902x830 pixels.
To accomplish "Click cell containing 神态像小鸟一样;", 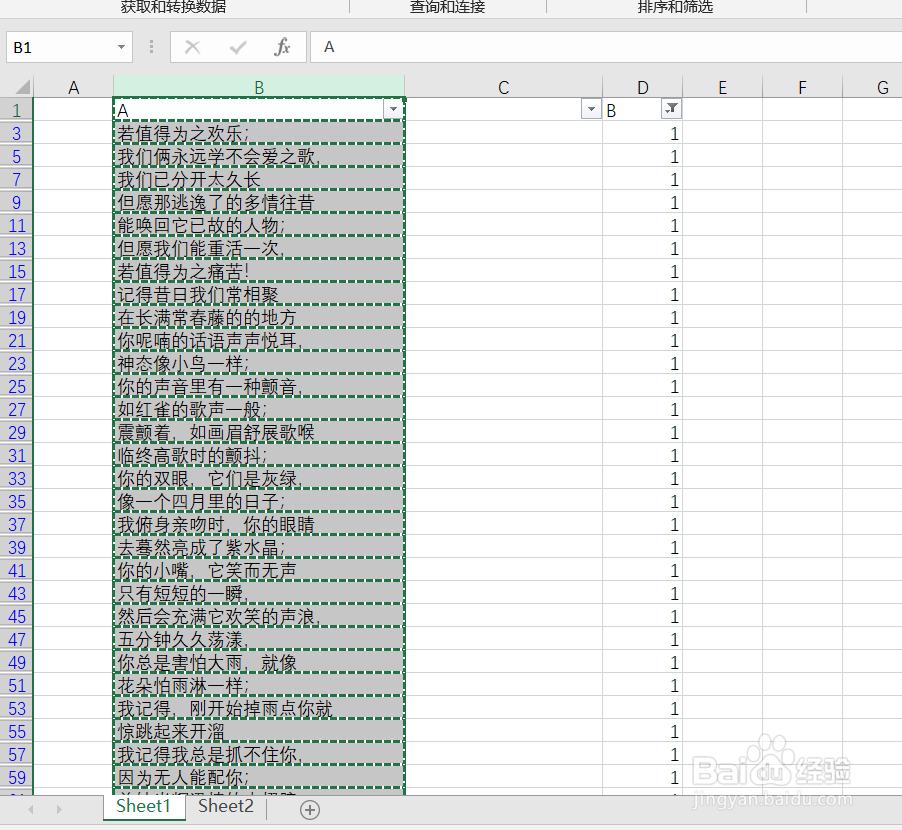I will tap(259, 363).
